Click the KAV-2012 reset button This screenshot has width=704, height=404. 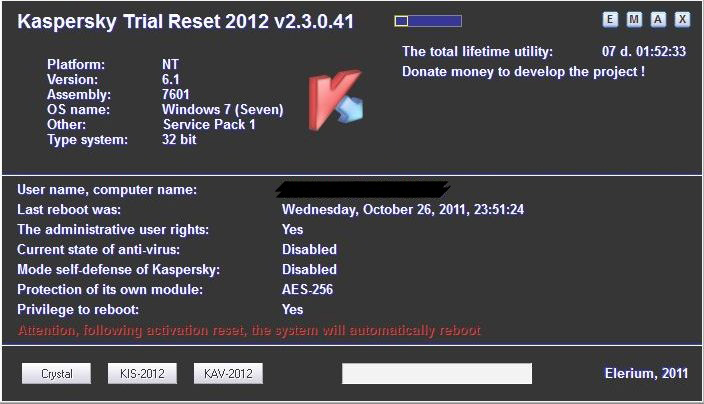point(227,374)
